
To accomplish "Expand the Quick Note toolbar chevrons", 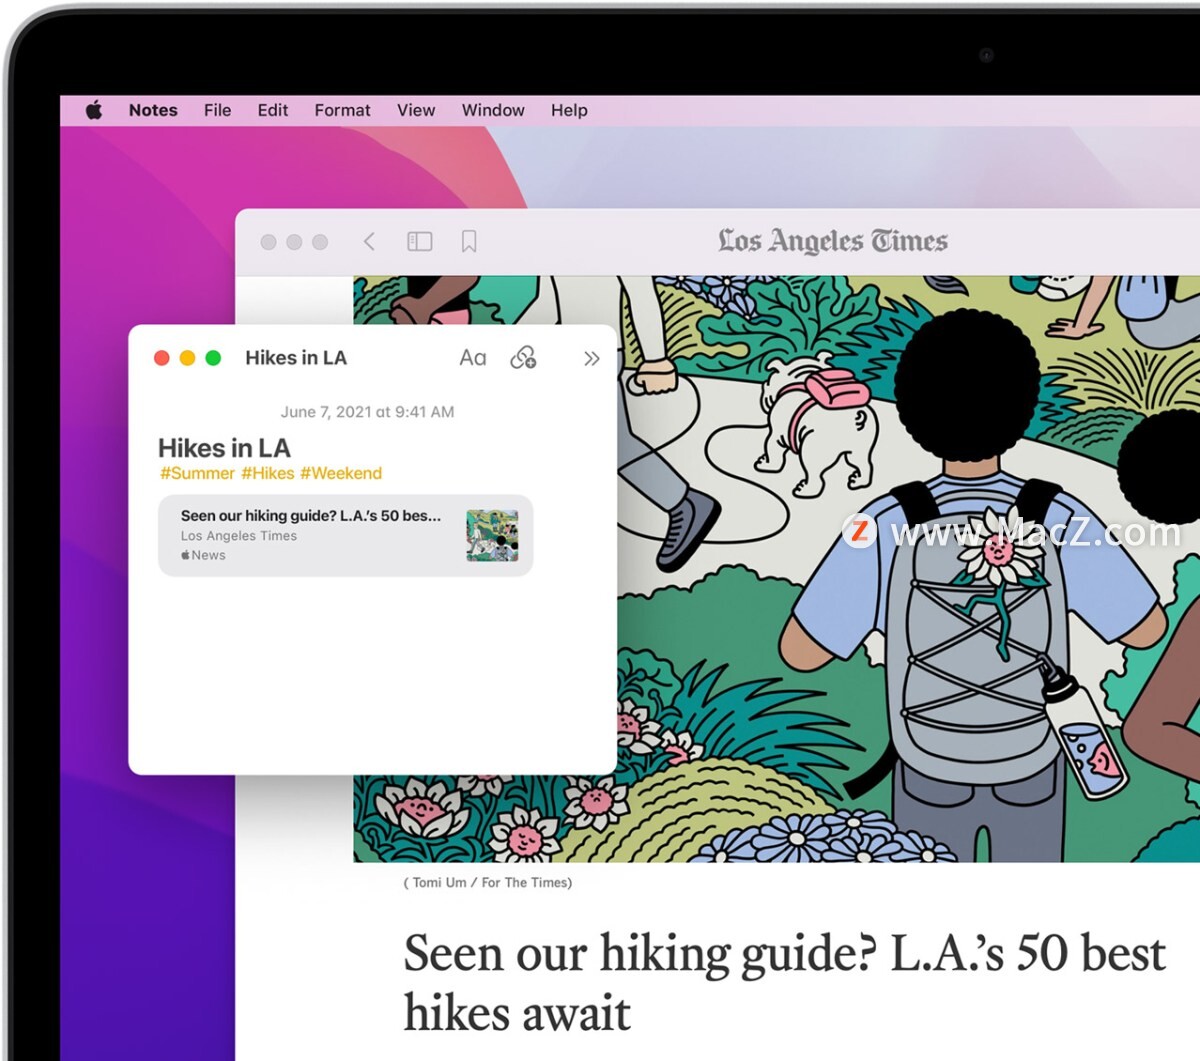I will point(592,358).
